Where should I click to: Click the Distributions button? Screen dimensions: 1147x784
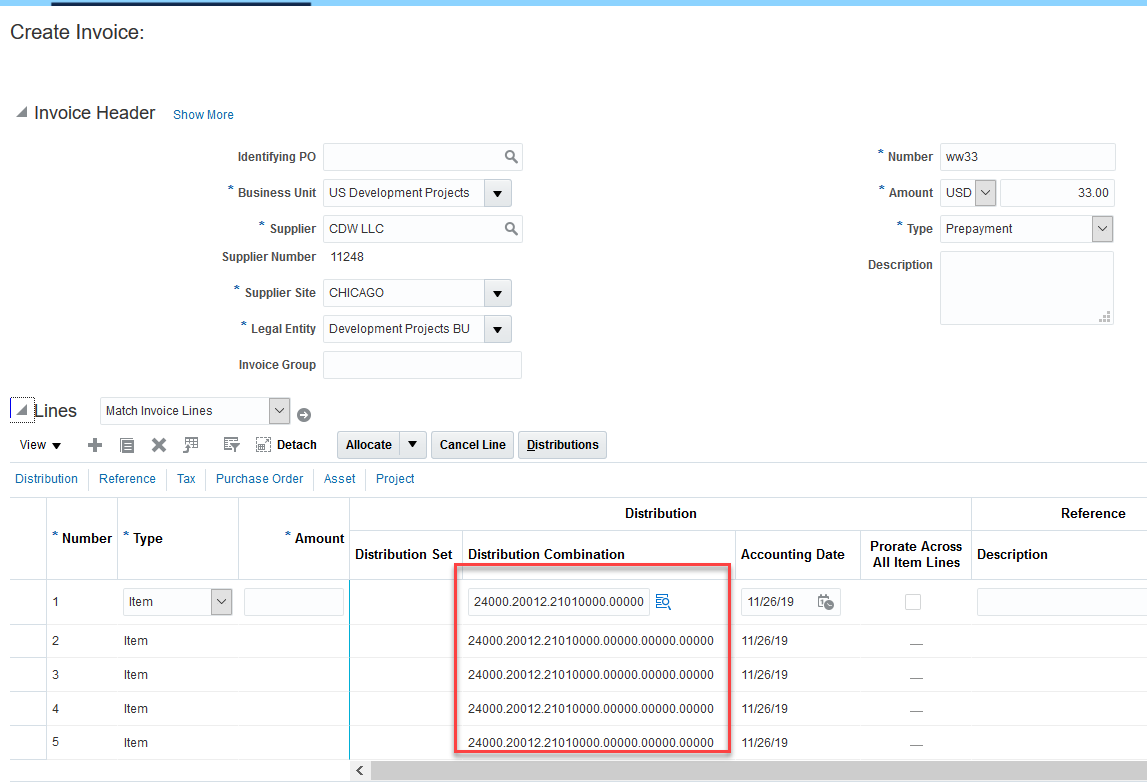[x=562, y=444]
